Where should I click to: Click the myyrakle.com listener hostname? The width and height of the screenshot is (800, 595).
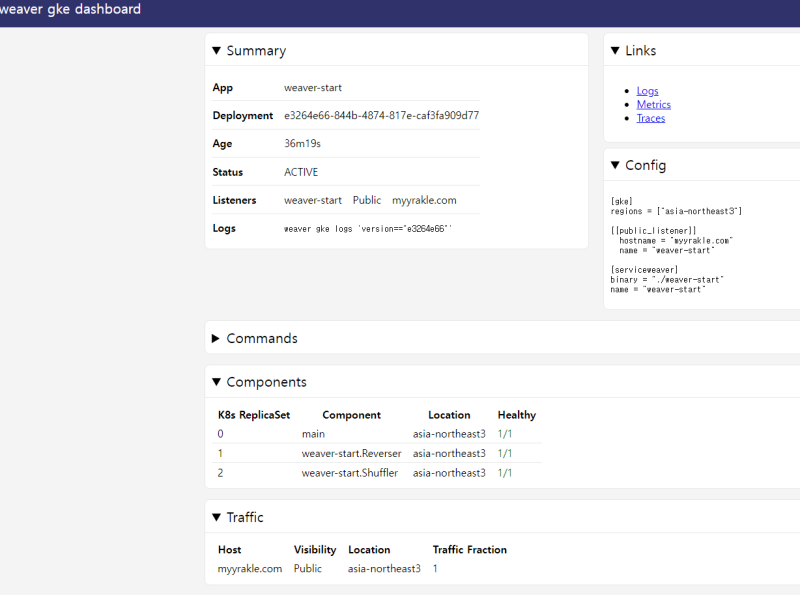tap(424, 201)
